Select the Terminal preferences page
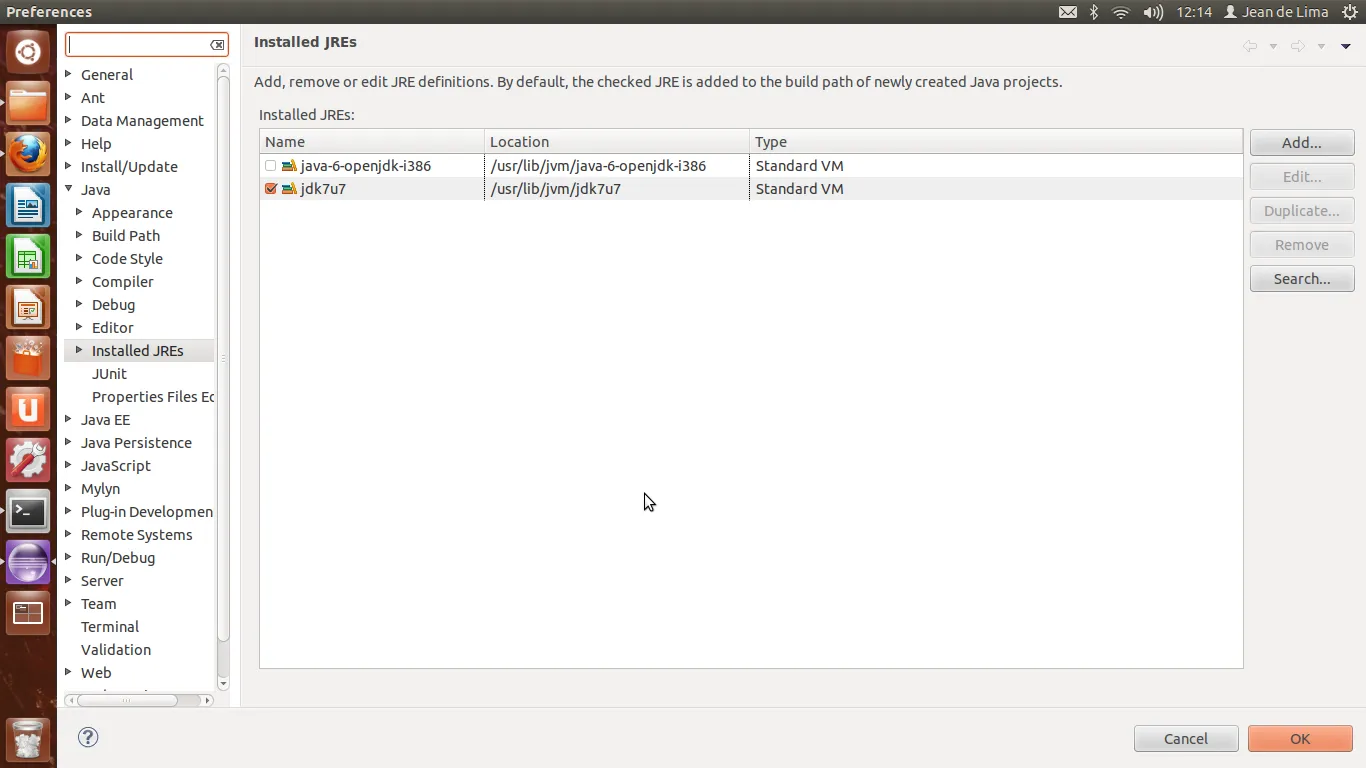The width and height of the screenshot is (1366, 768). pyautogui.click(x=110, y=627)
